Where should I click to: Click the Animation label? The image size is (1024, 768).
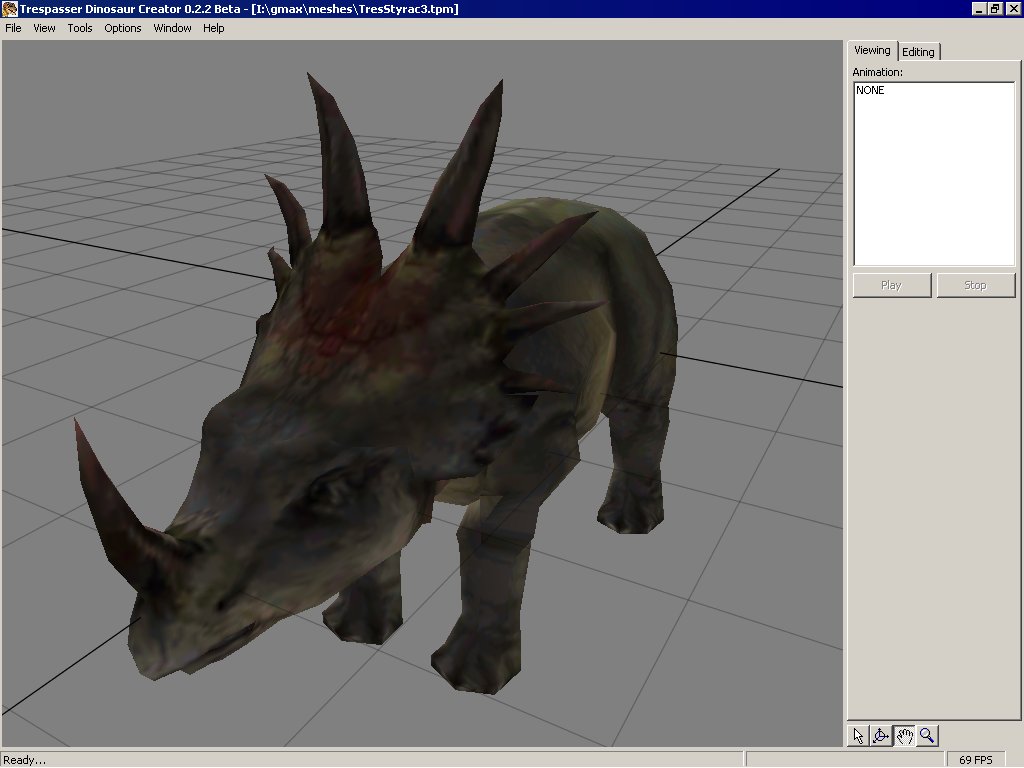pyautogui.click(x=877, y=72)
